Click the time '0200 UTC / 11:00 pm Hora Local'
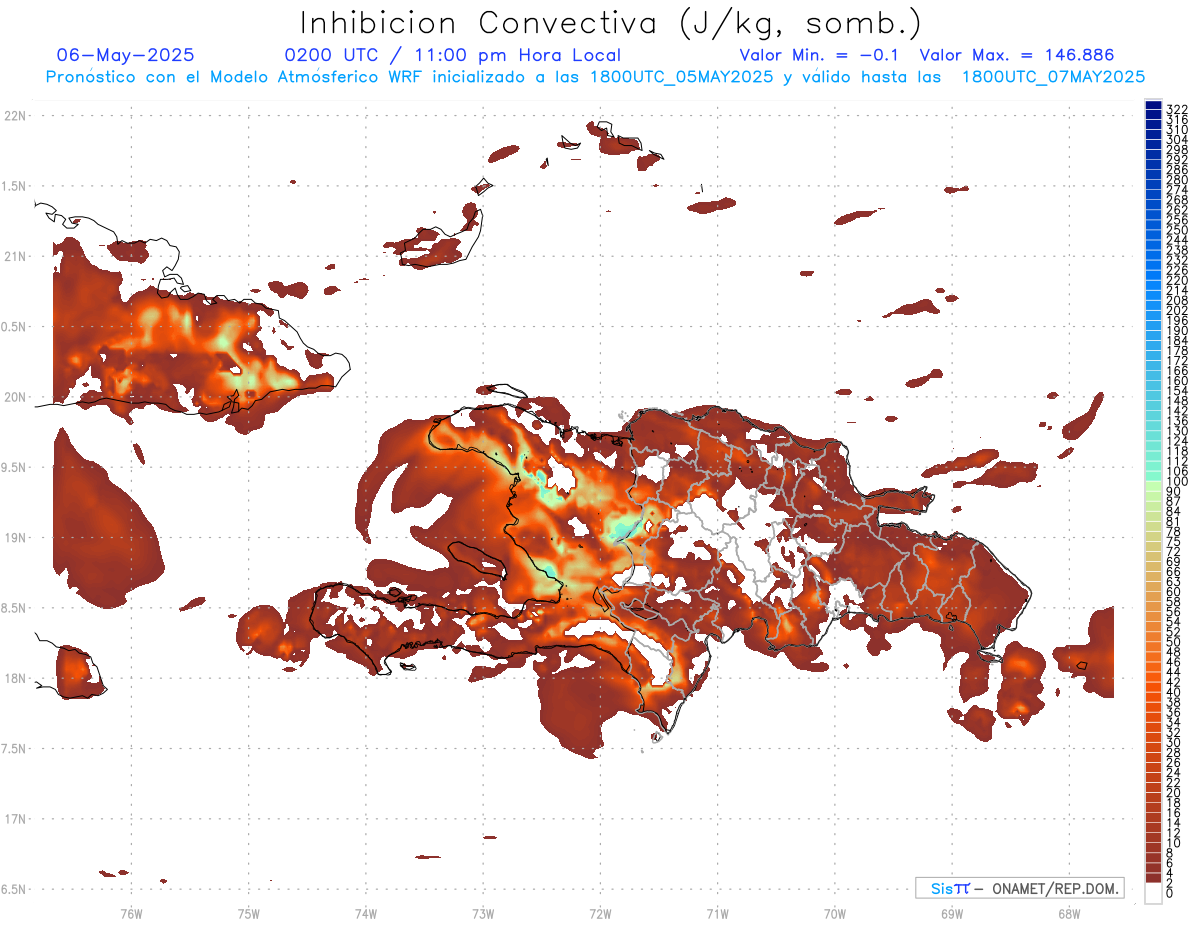This screenshot has height=927, width=1200. 452,55
